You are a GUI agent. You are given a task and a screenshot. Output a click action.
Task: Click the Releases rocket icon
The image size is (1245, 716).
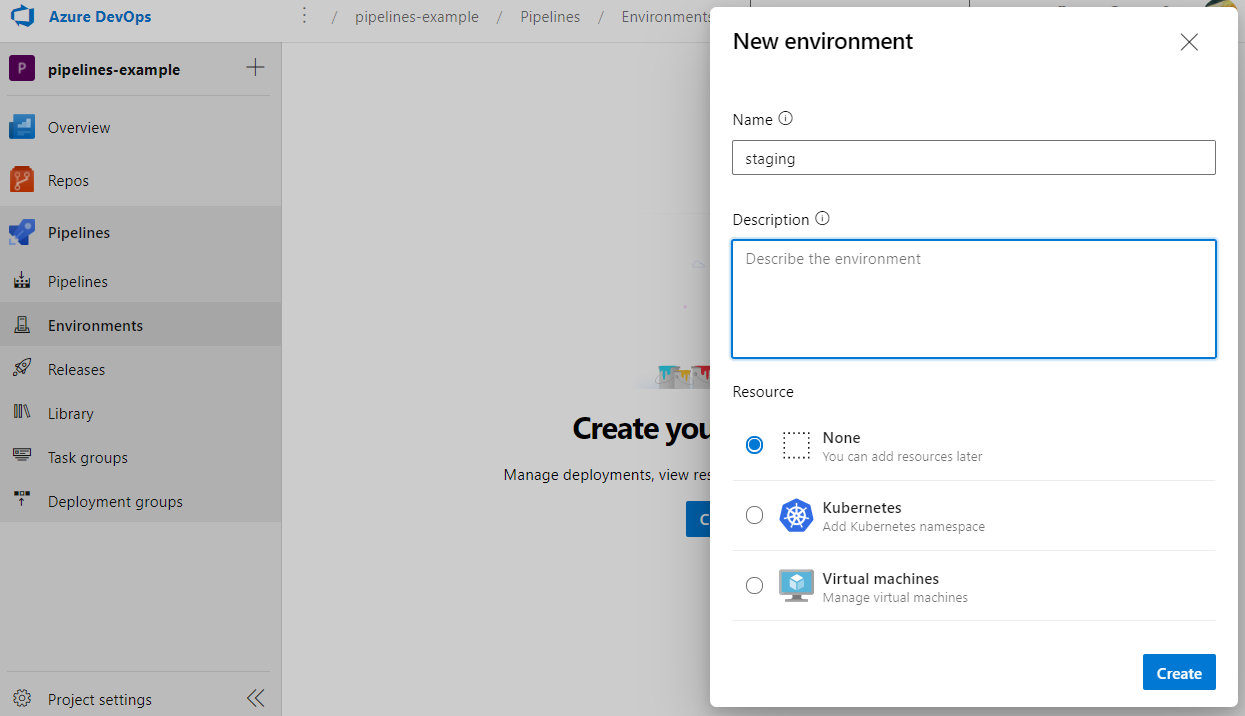[x=22, y=368]
